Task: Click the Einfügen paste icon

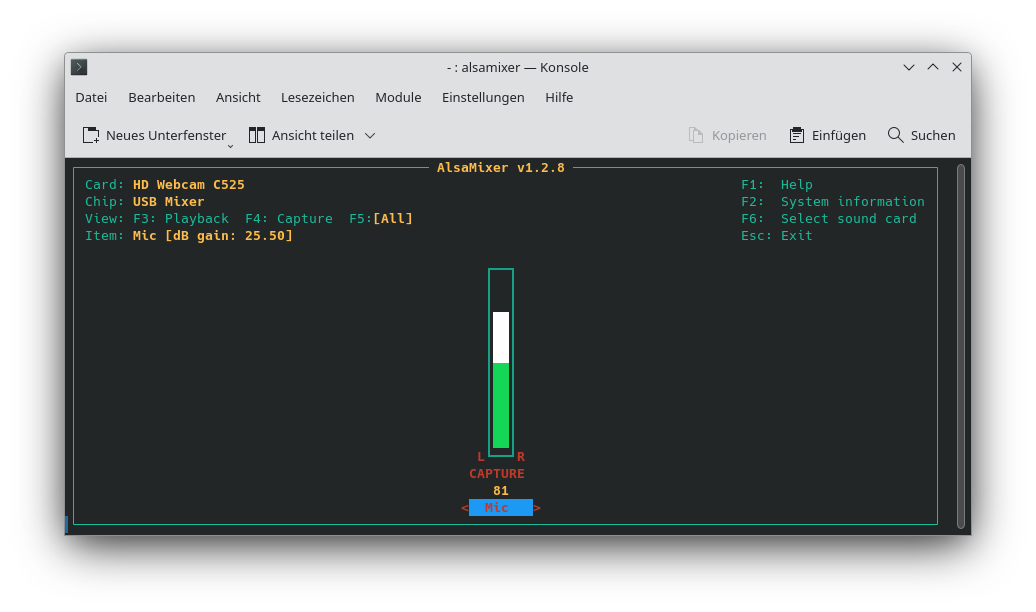Action: pos(796,134)
